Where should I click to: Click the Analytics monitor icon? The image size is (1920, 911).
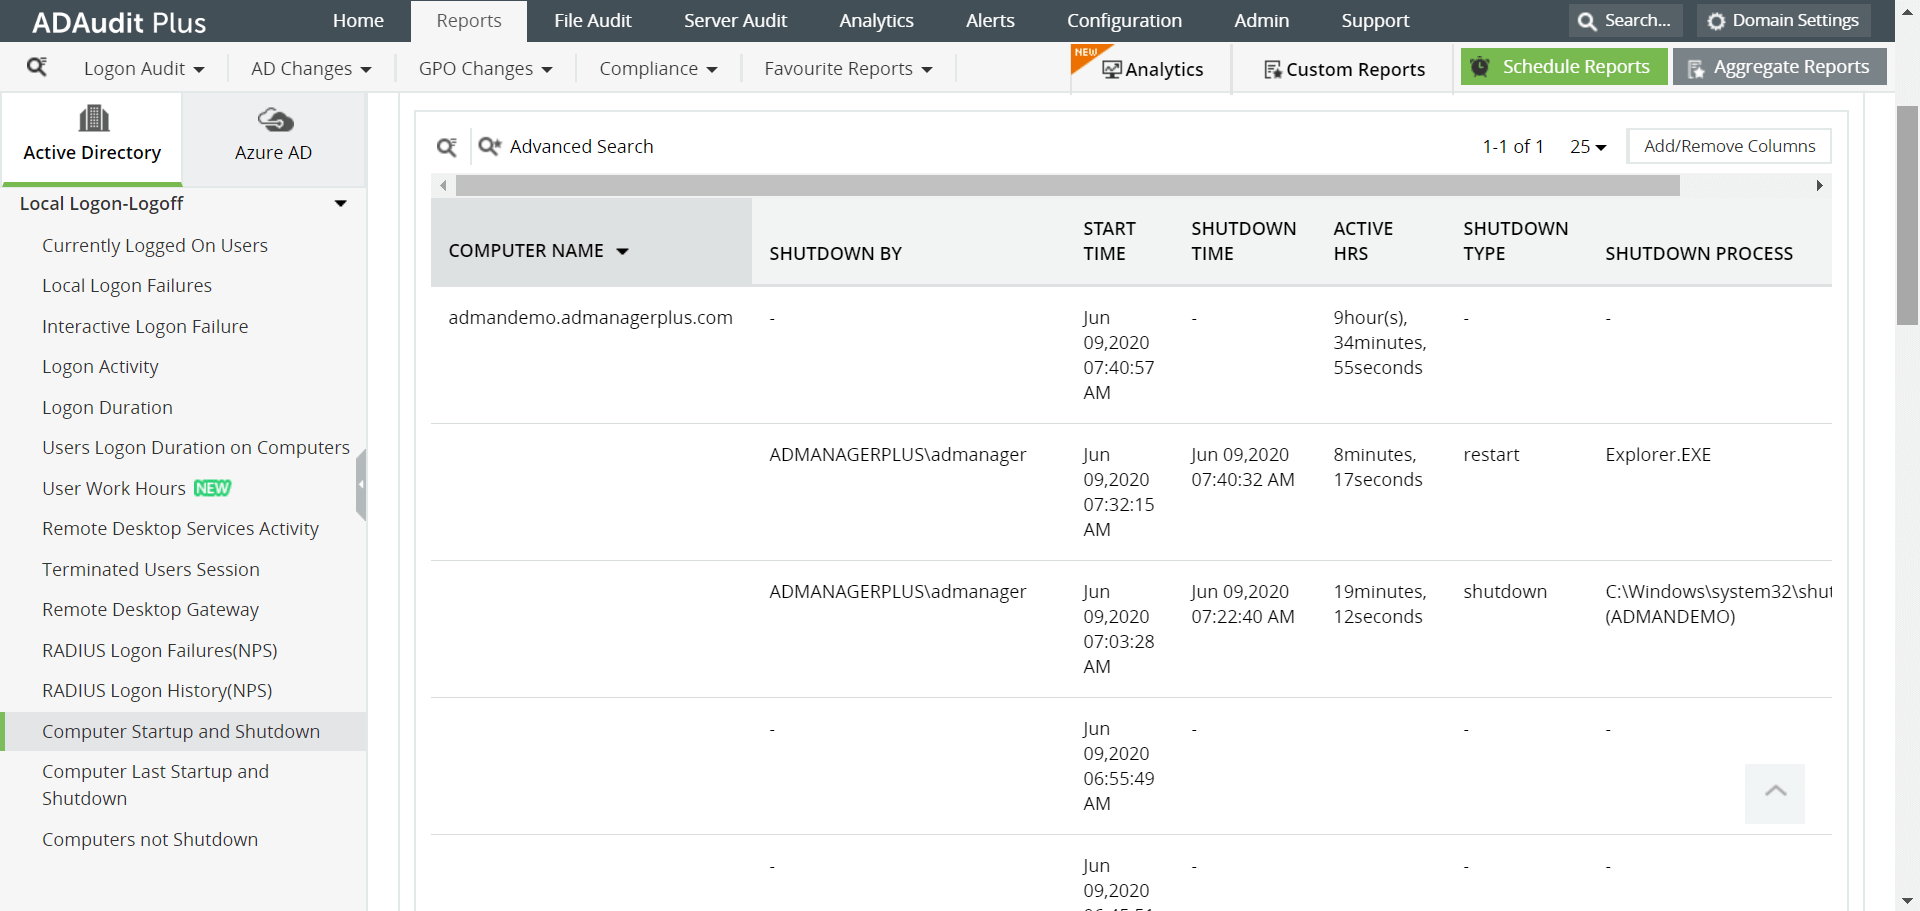tap(1112, 69)
